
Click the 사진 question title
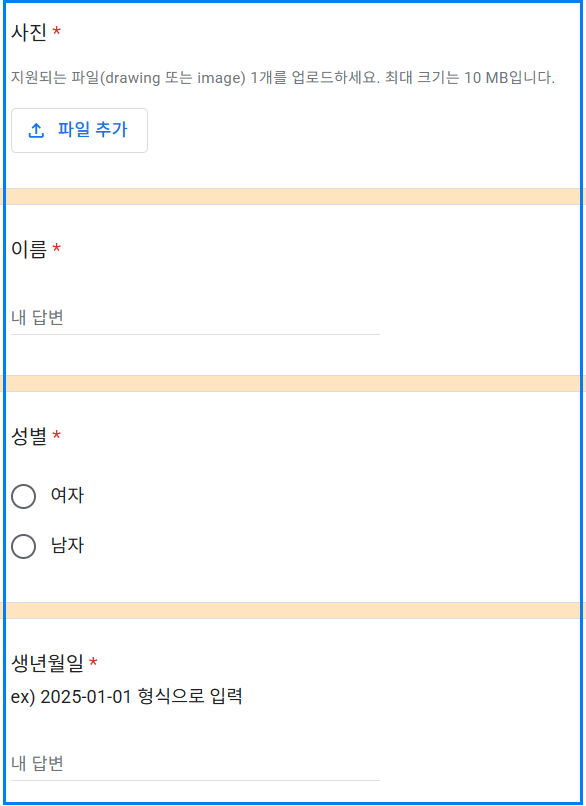coord(30,31)
